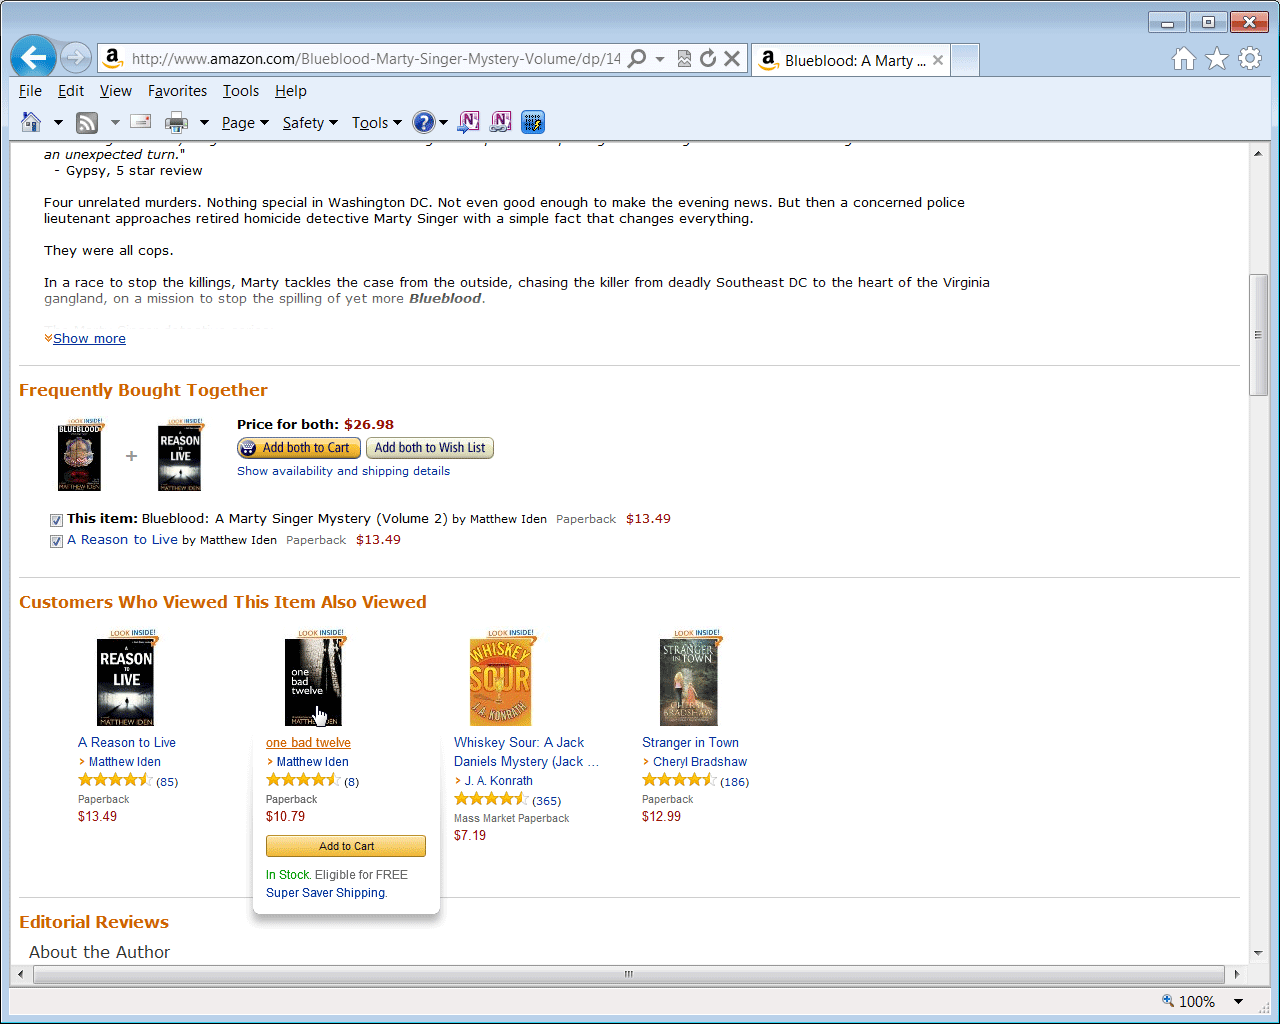
Task: Uncheck the 'This item: Blueblood' checkbox
Action: pos(56,520)
